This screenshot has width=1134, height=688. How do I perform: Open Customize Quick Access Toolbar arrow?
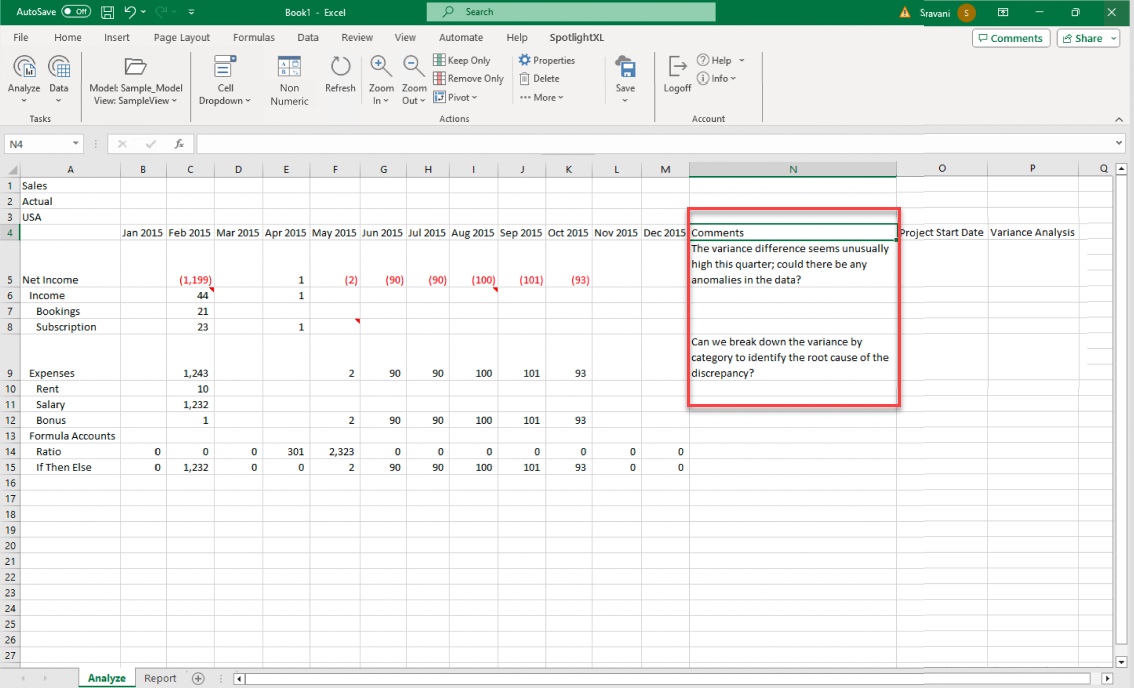tap(191, 12)
